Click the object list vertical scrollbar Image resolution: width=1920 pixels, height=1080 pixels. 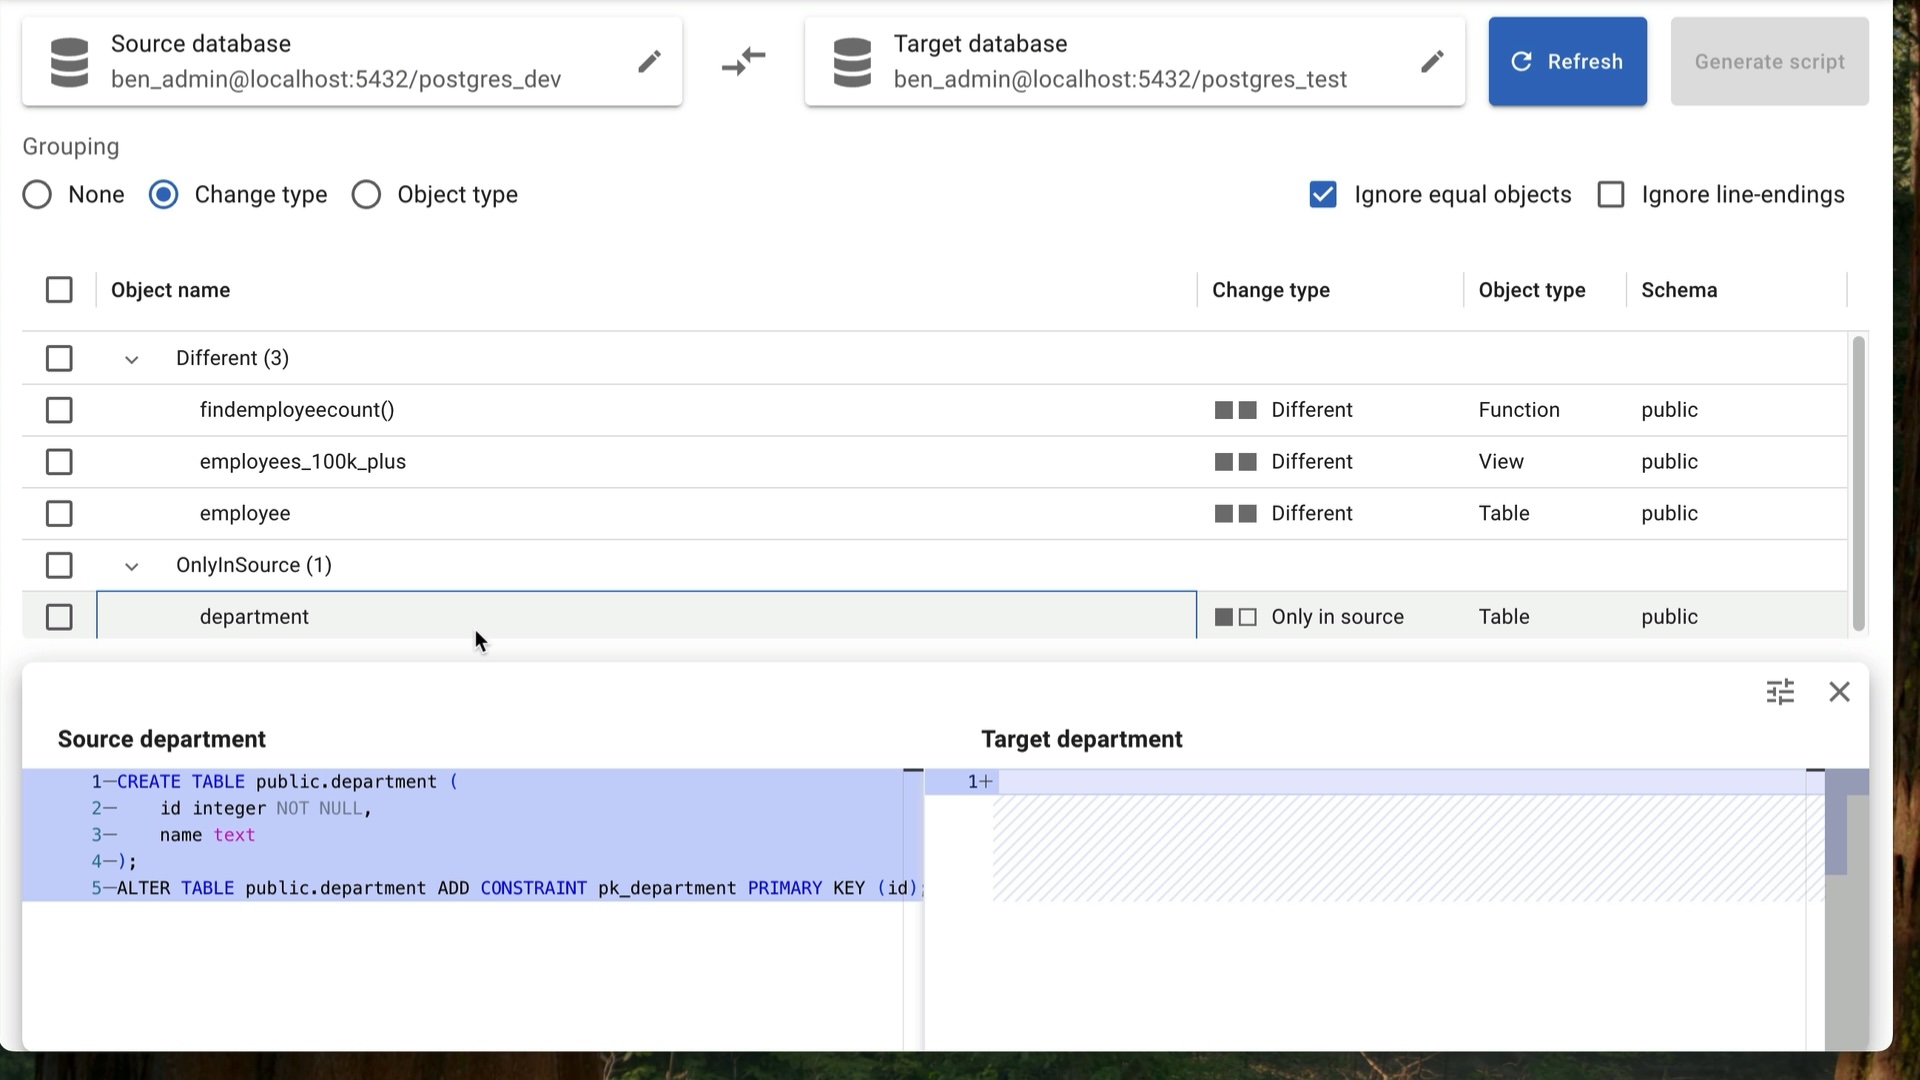coord(1858,483)
